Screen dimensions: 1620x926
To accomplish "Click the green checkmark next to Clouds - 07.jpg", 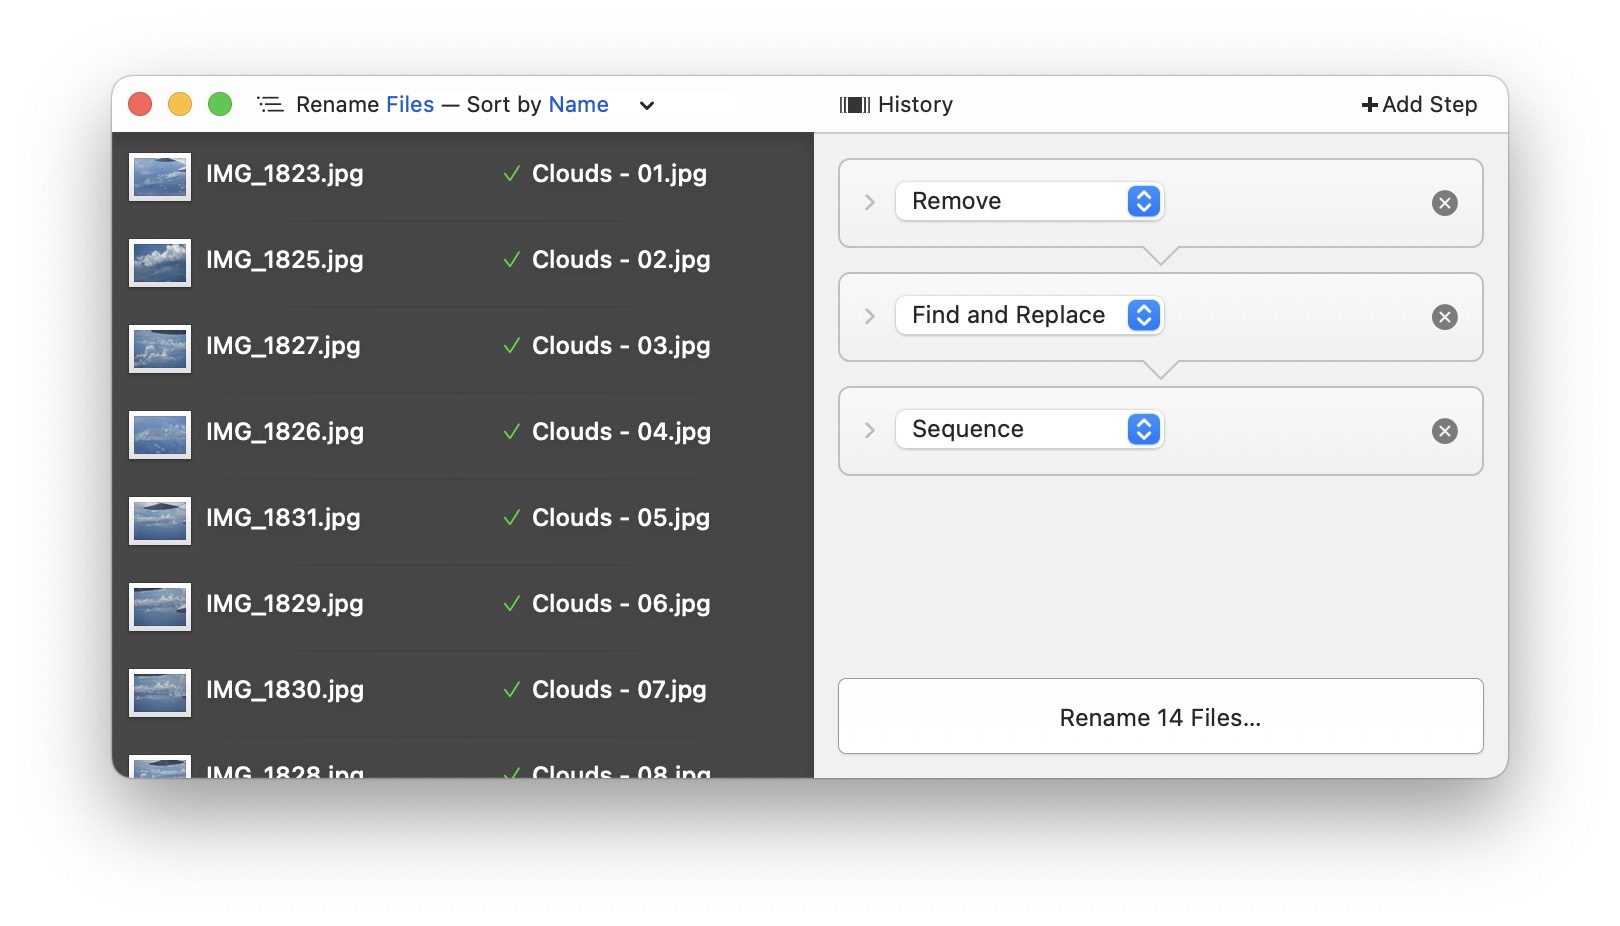I will 511,690.
